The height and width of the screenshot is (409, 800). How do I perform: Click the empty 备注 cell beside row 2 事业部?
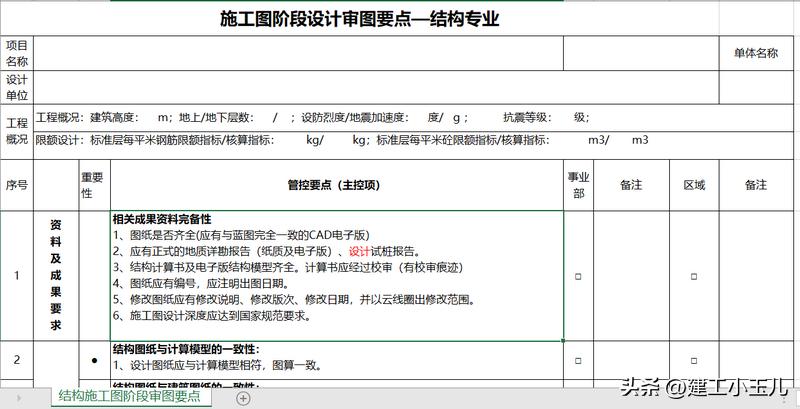pyautogui.click(x=631, y=360)
